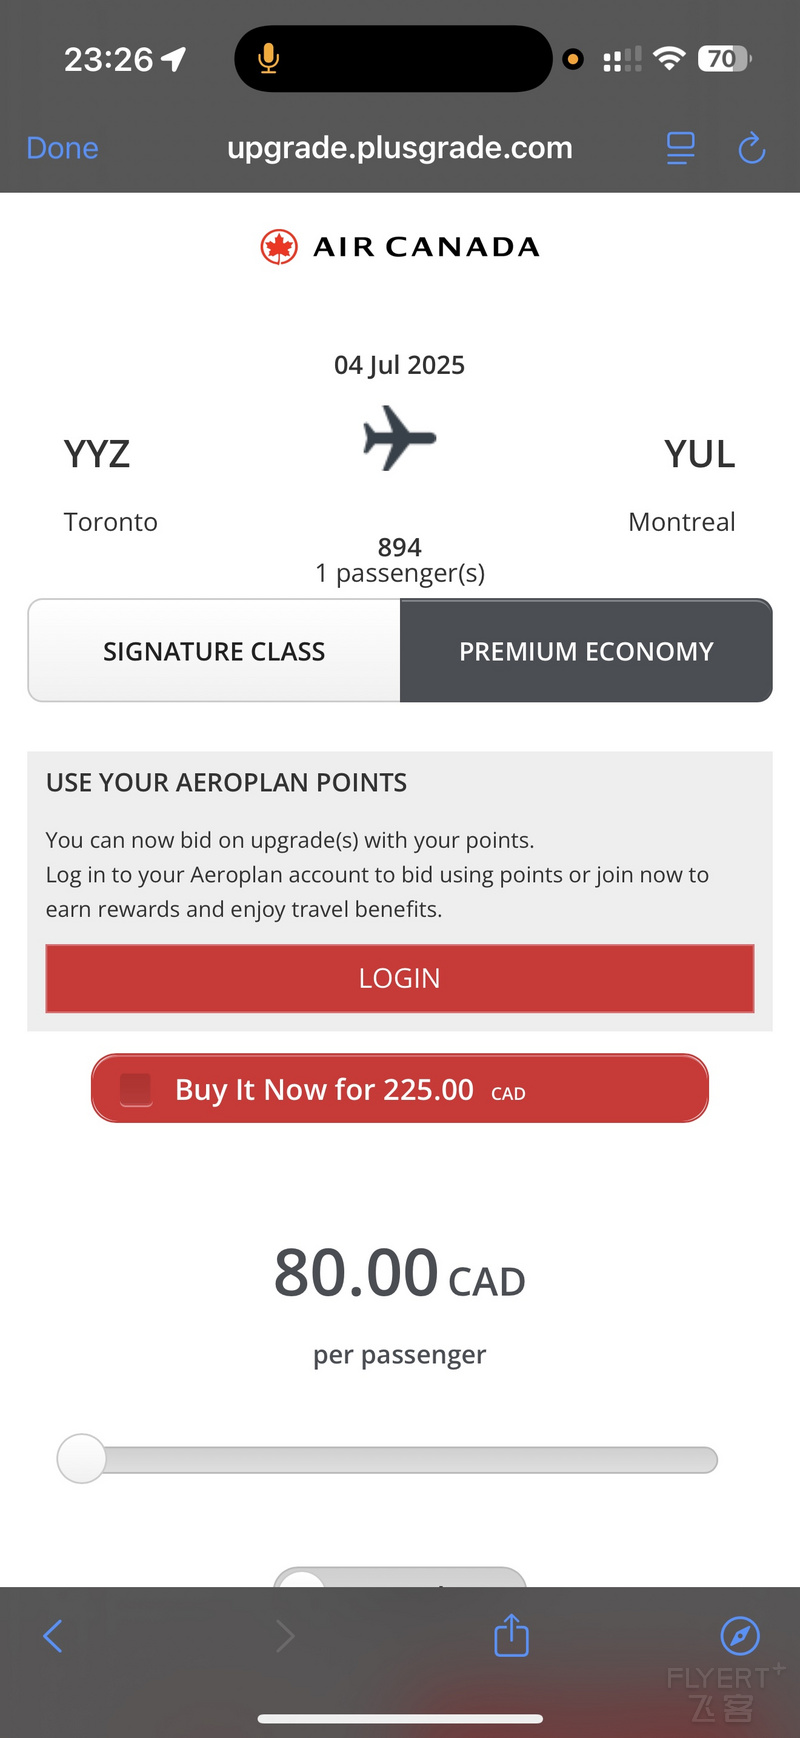Check the Buy It Now checkbox

coord(136,1089)
